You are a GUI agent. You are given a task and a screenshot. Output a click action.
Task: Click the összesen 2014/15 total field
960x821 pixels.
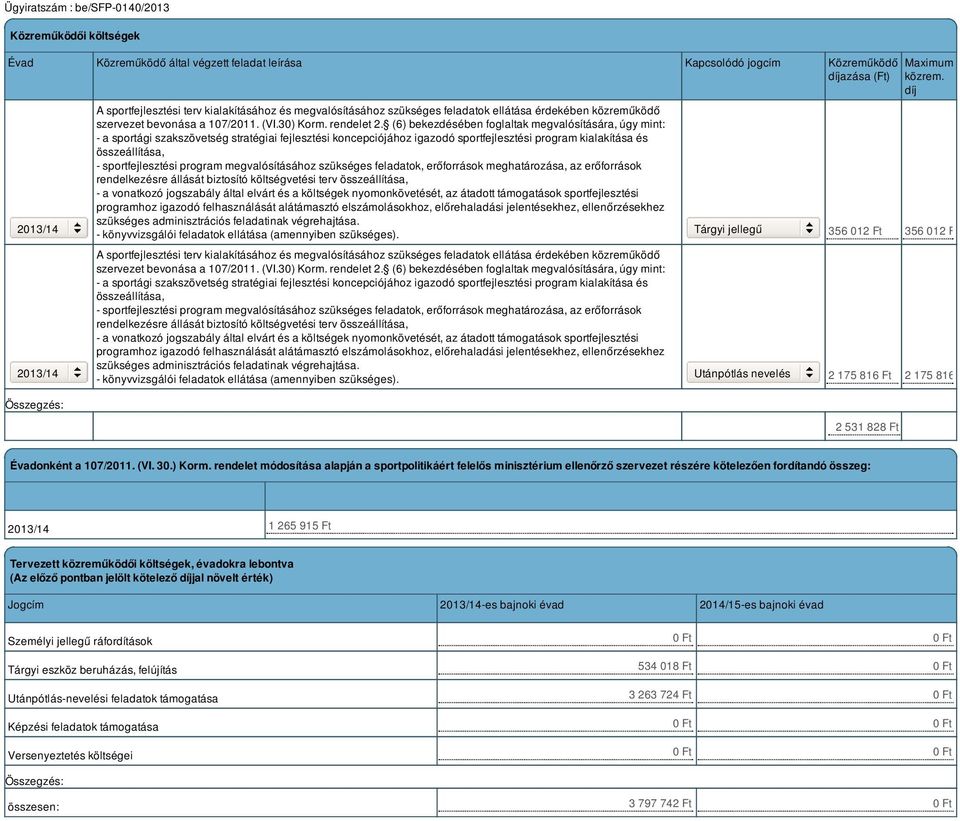click(826, 803)
